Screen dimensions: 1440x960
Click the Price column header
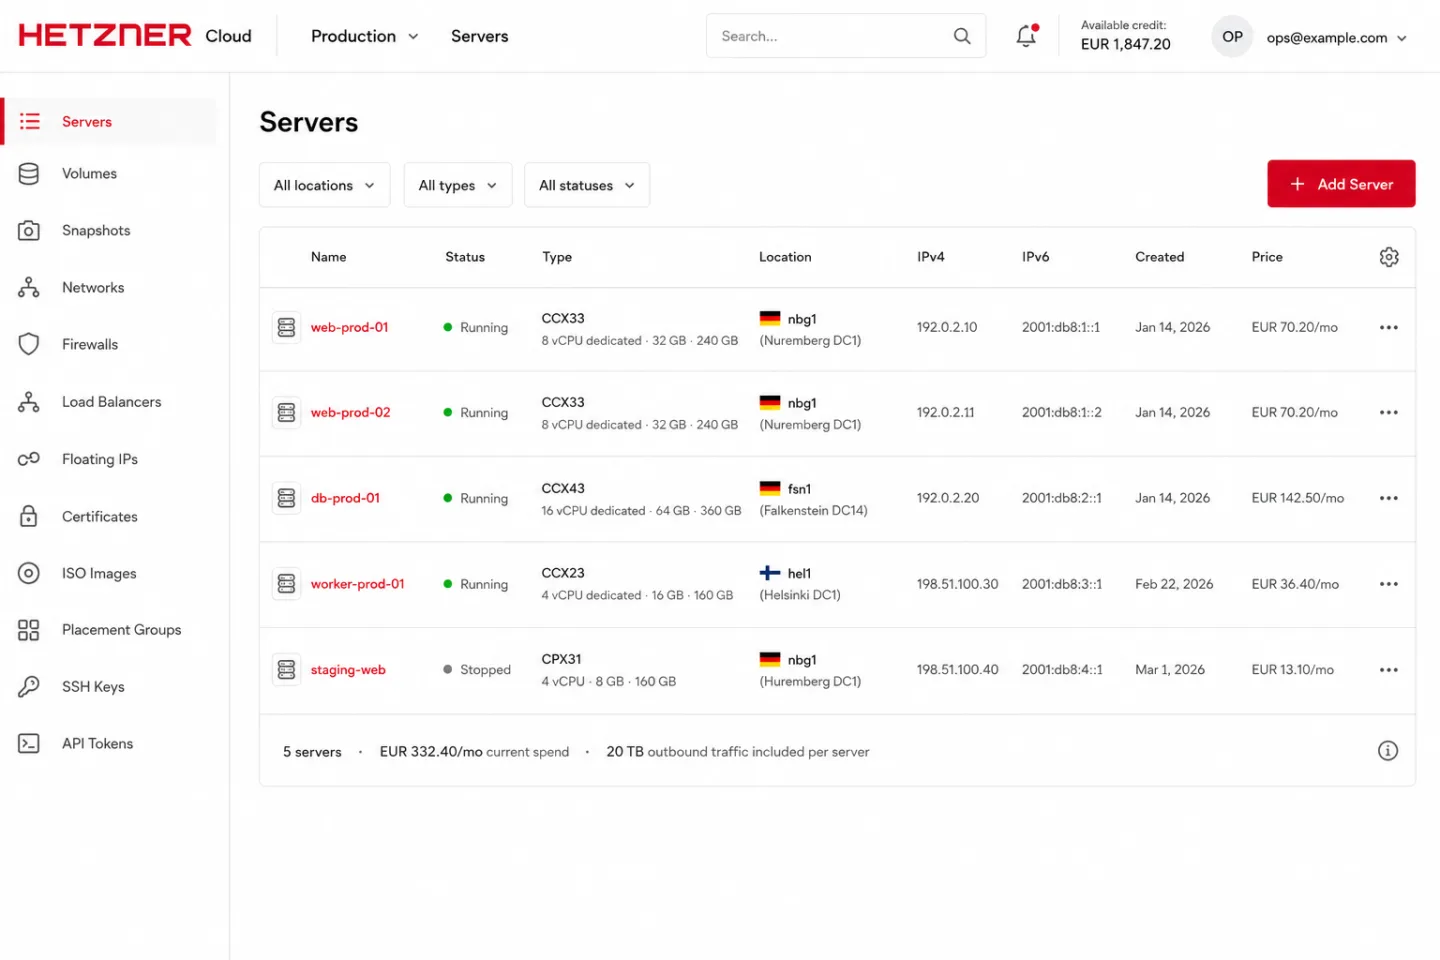click(1267, 257)
